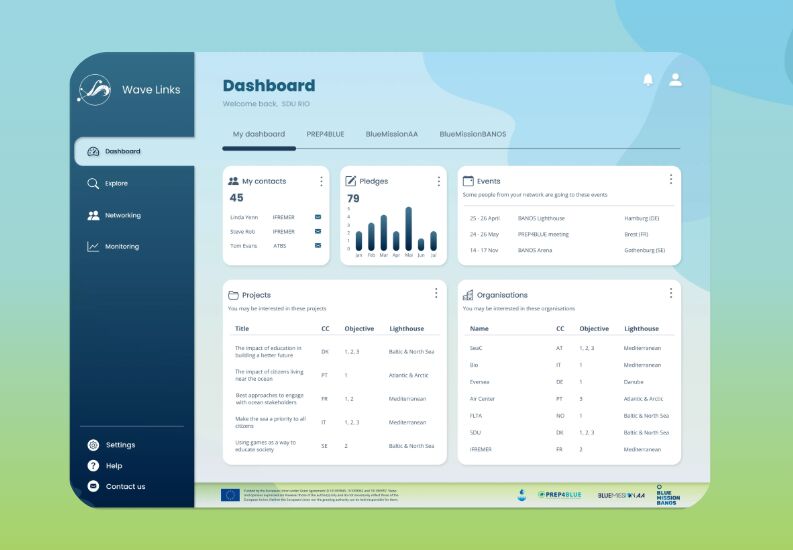The height and width of the screenshot is (550, 793).
Task: Click the Projects Title column header
Action: tap(242, 329)
